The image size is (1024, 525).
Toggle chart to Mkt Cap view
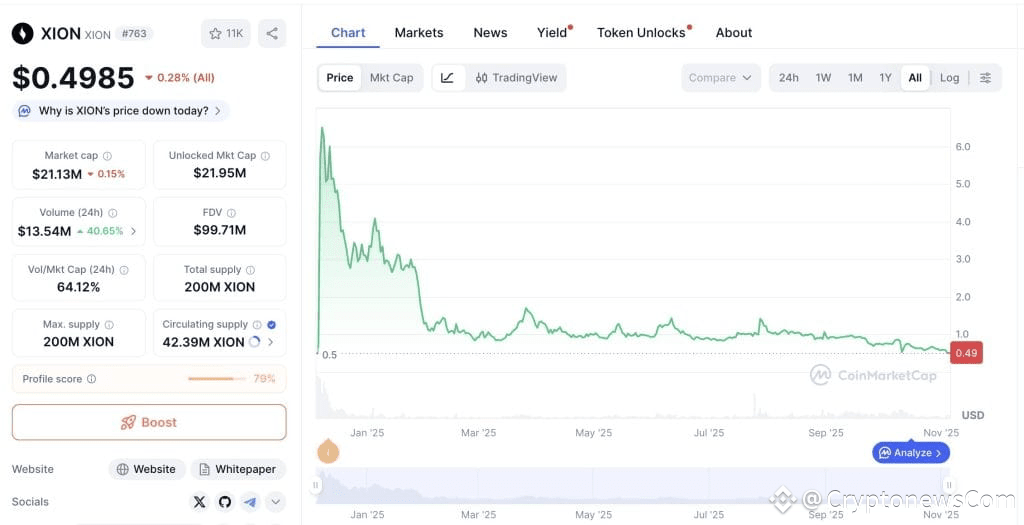(x=391, y=78)
